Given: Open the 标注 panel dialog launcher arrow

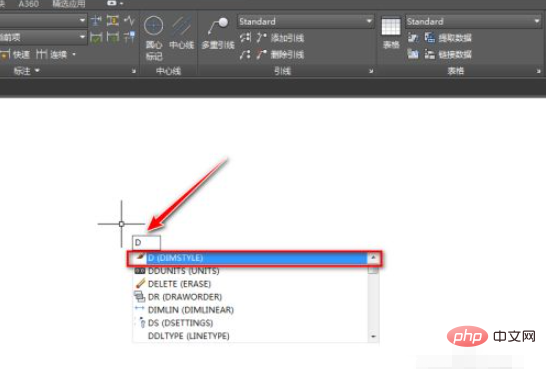Looking at the screenshot, I should point(134,71).
